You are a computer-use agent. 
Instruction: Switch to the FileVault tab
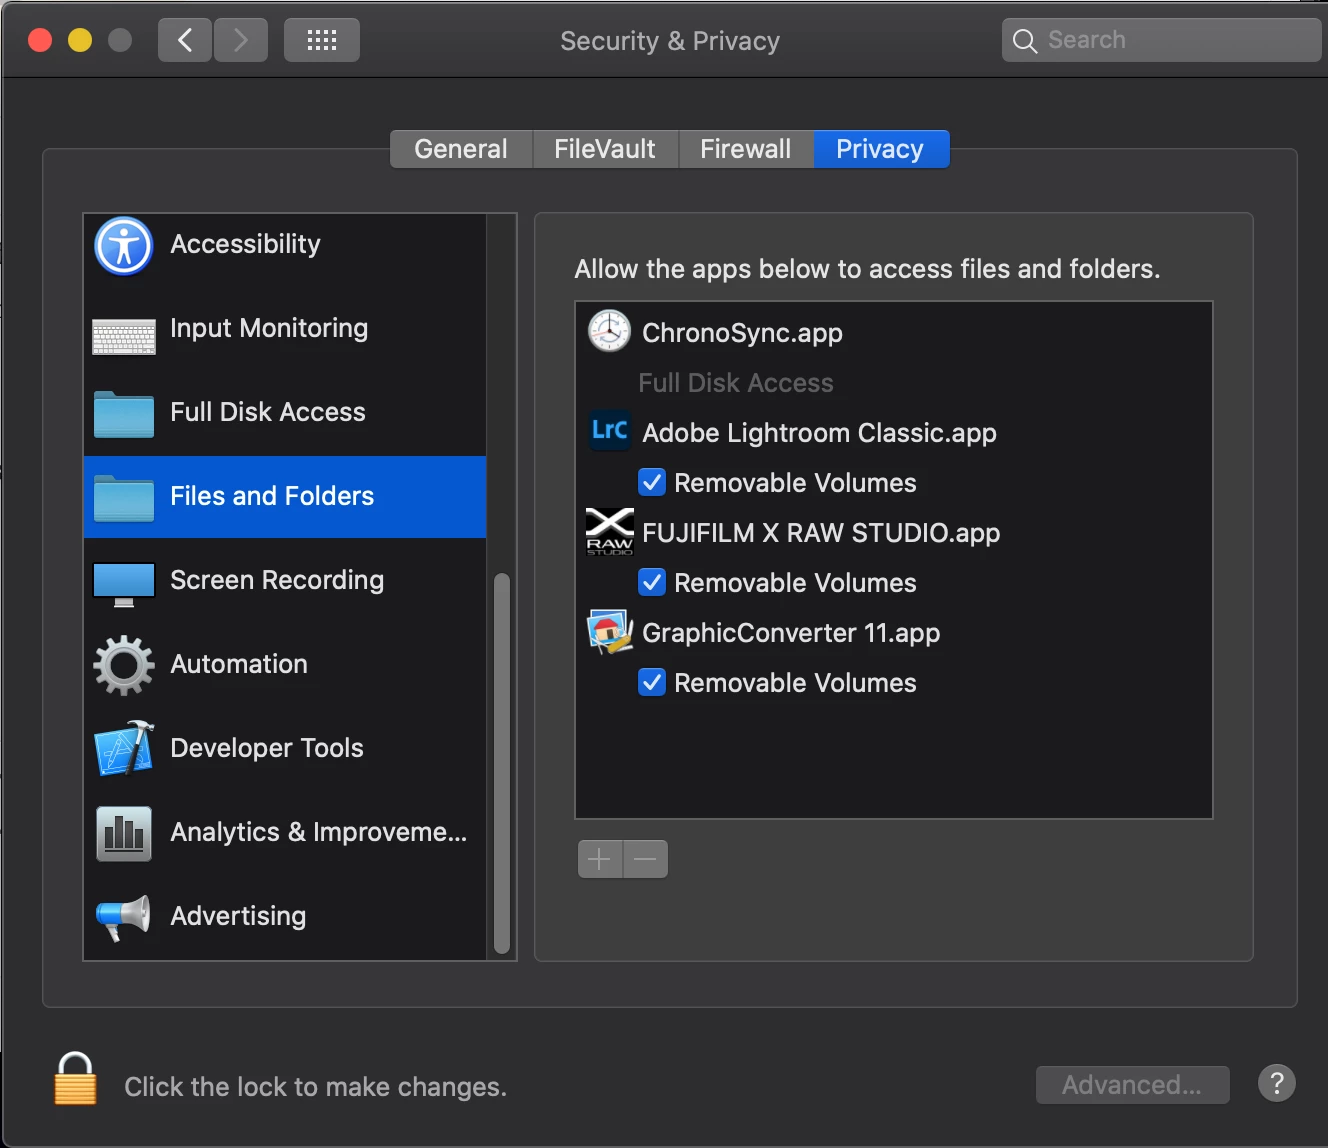(605, 149)
